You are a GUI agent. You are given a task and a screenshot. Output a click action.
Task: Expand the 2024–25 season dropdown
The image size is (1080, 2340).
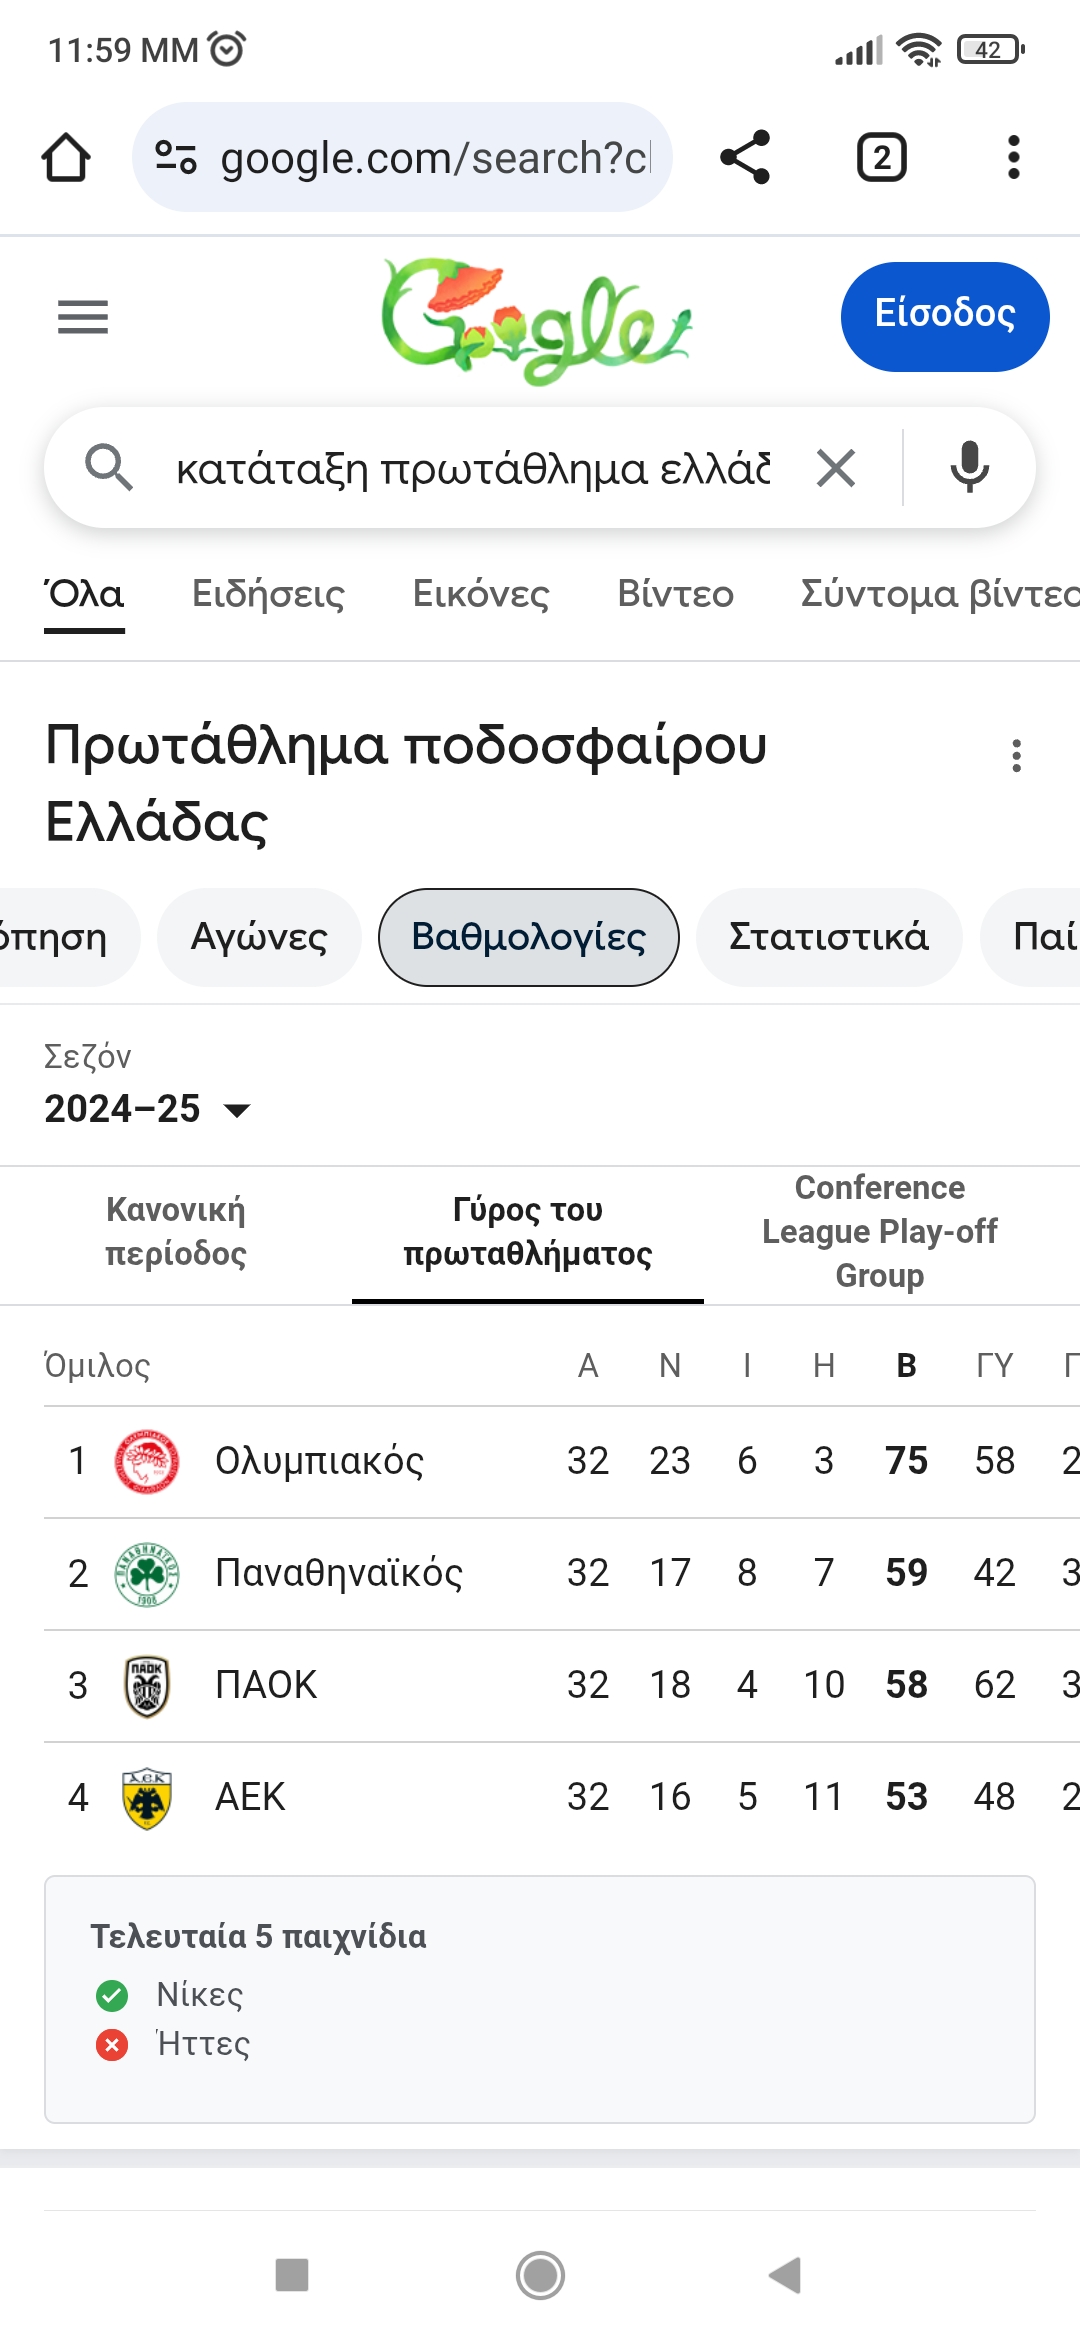coord(148,1109)
